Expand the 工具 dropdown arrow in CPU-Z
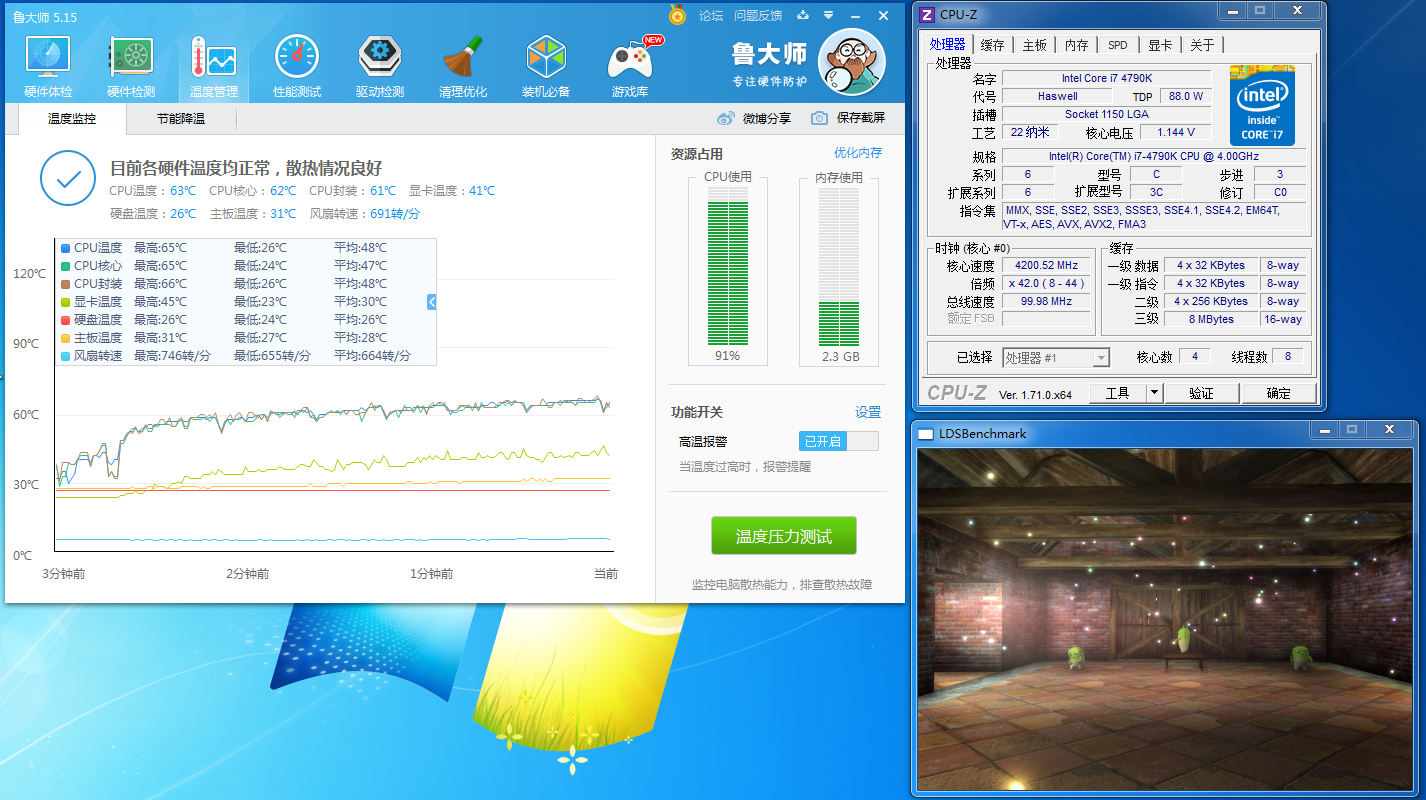1426x800 pixels. (1154, 393)
